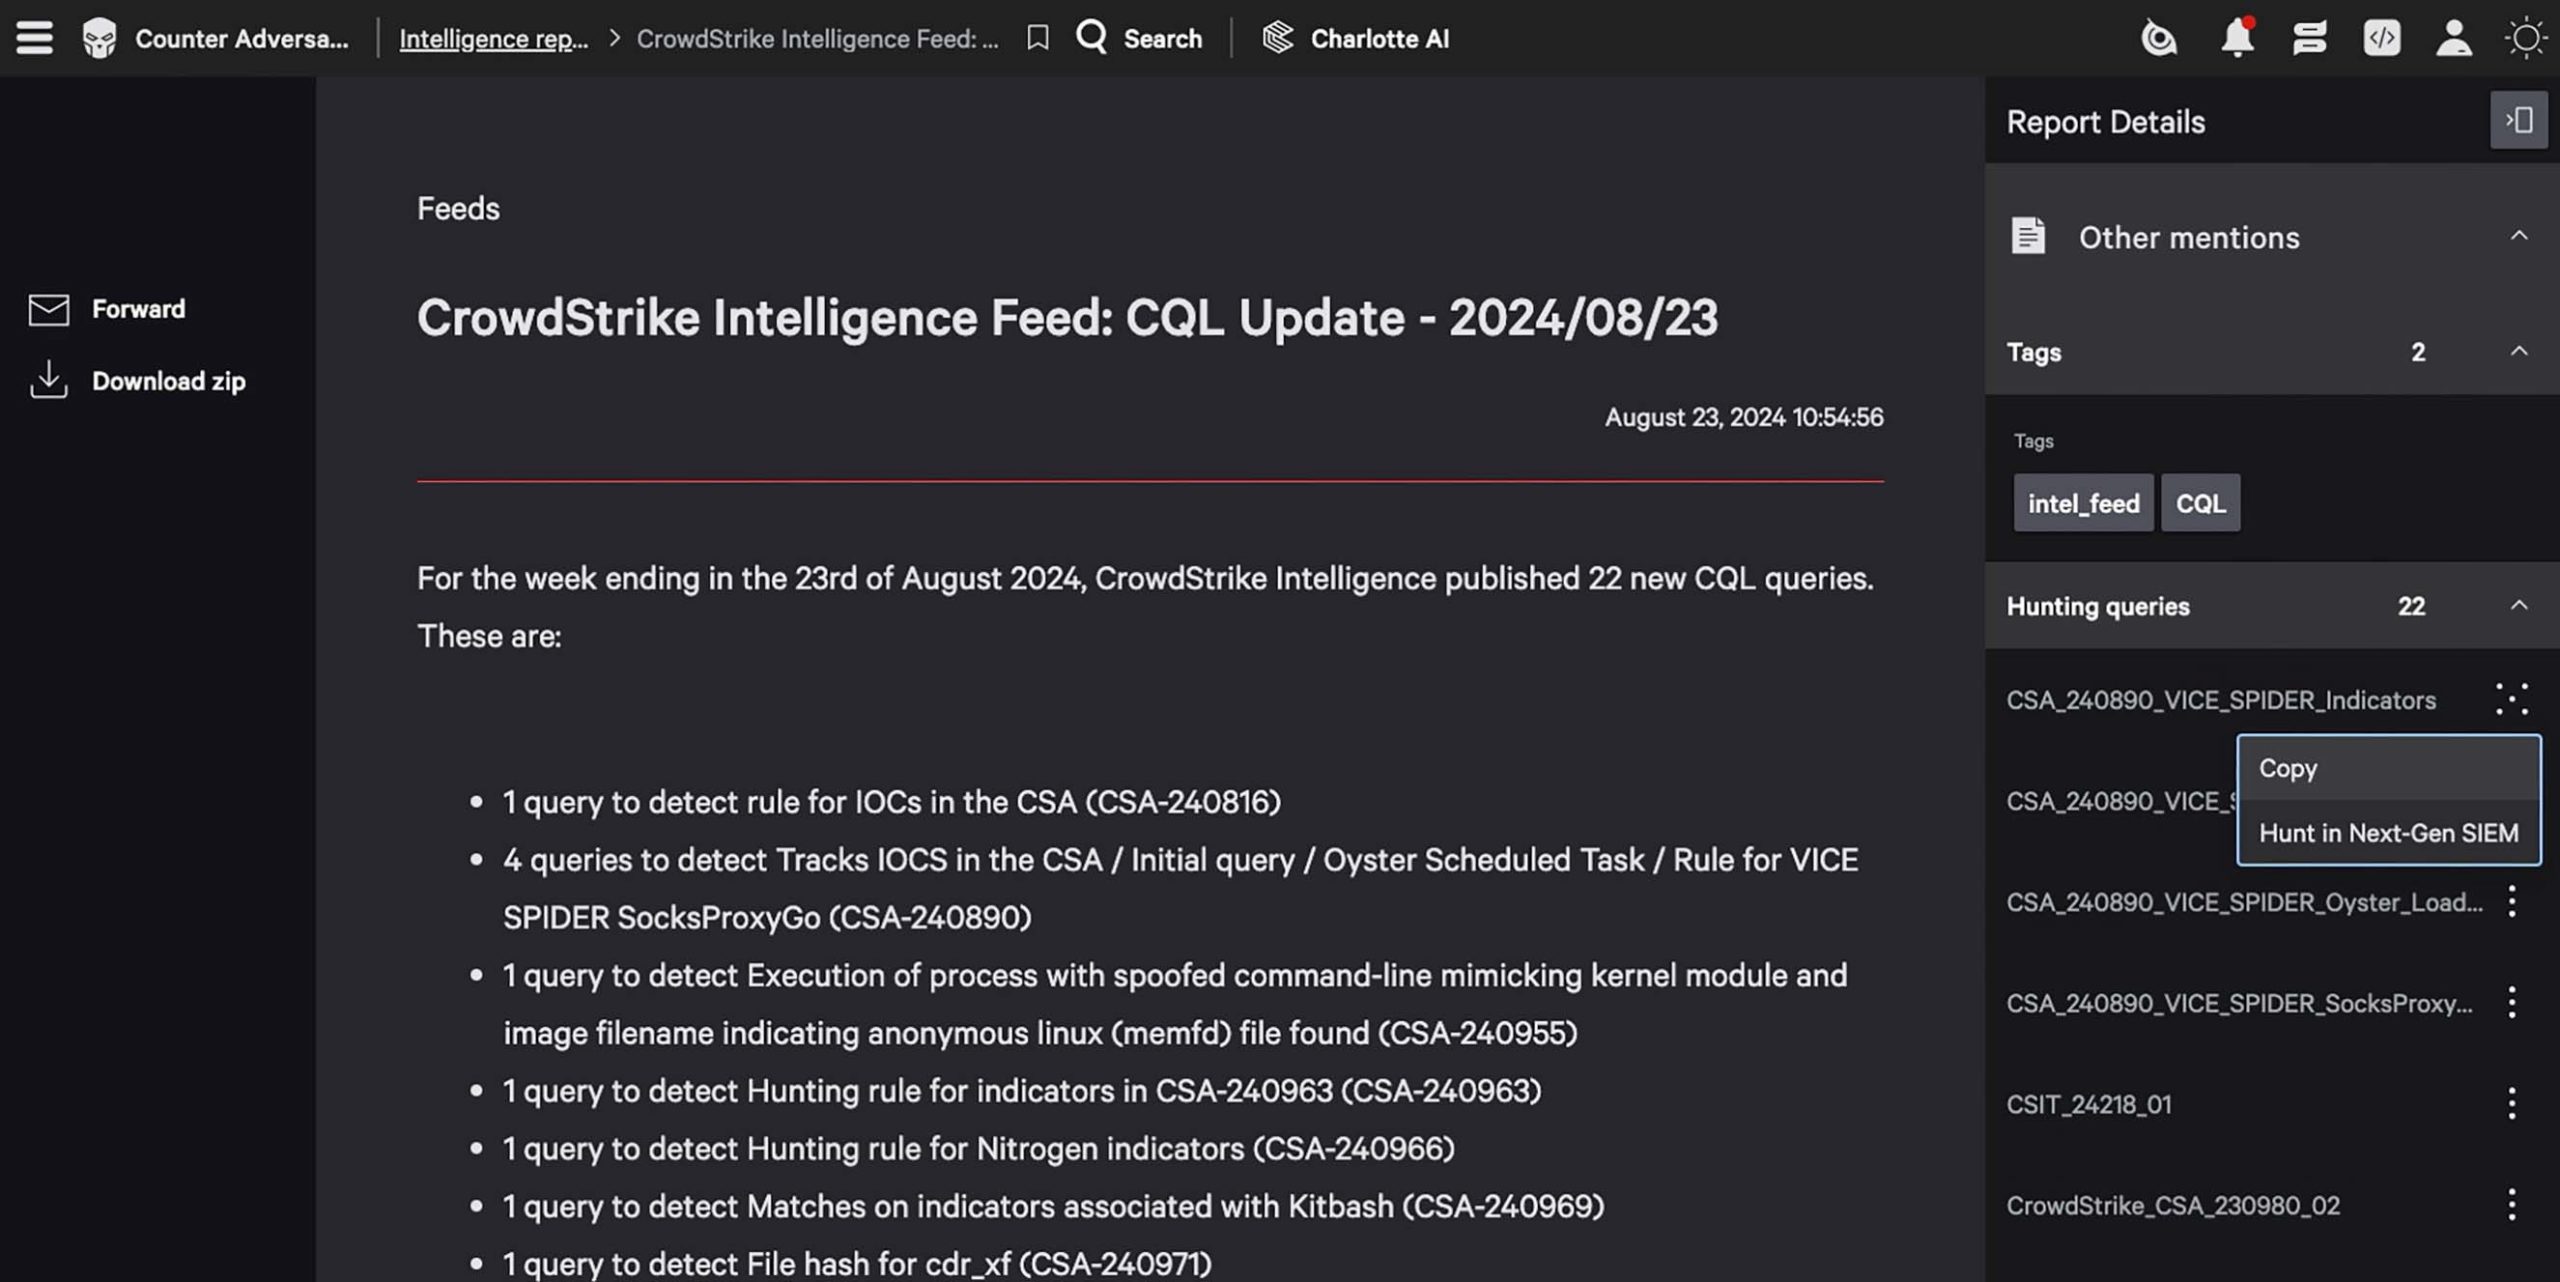
Task: Open the radar scanner icon in the header
Action: [2159, 38]
